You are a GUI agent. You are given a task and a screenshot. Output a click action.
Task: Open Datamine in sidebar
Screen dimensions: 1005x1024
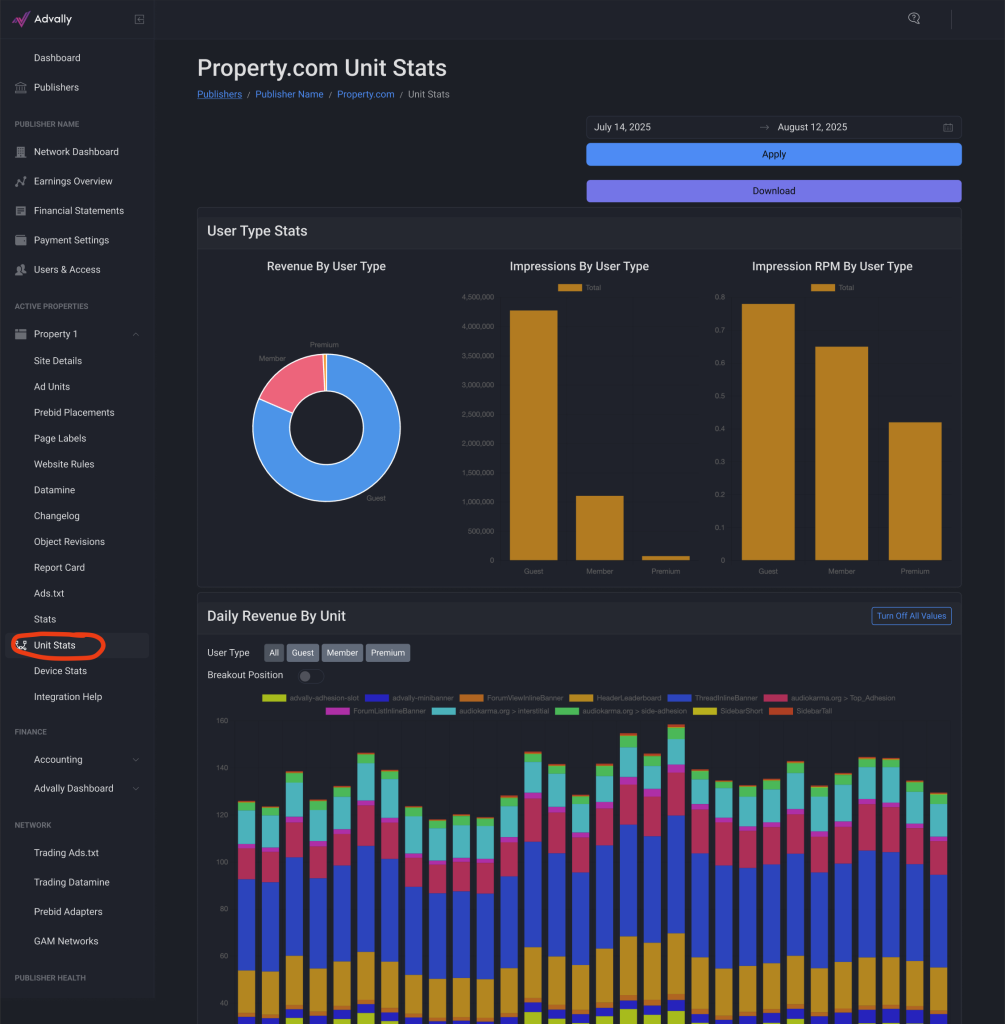(54, 490)
